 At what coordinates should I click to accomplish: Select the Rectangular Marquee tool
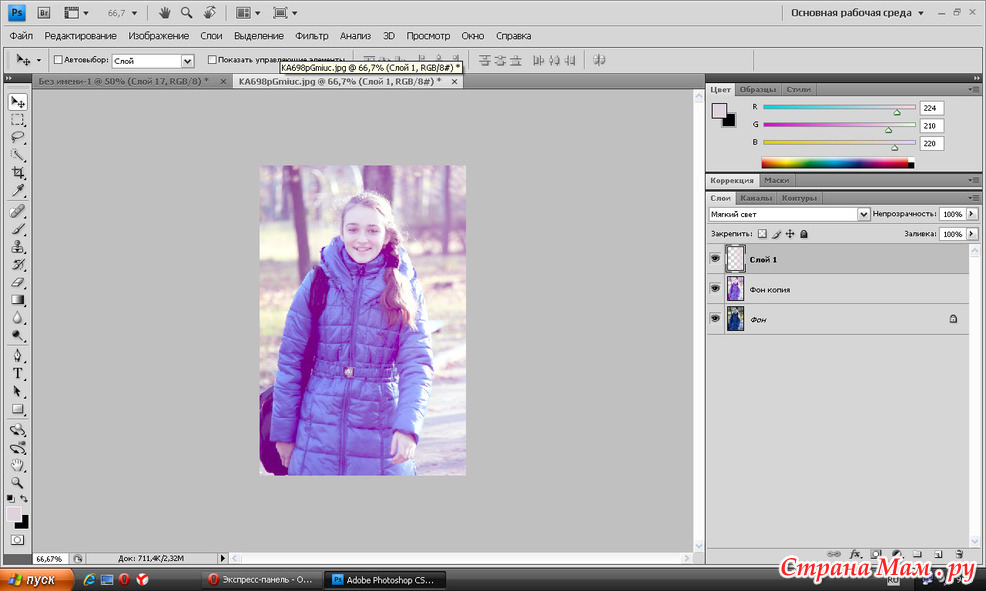coord(18,119)
